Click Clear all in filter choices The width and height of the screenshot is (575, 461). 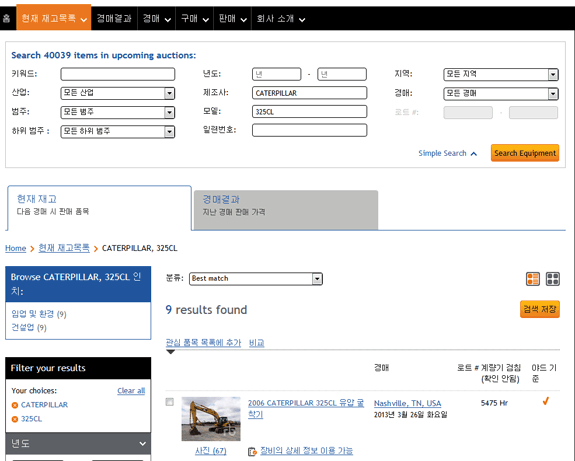click(131, 391)
